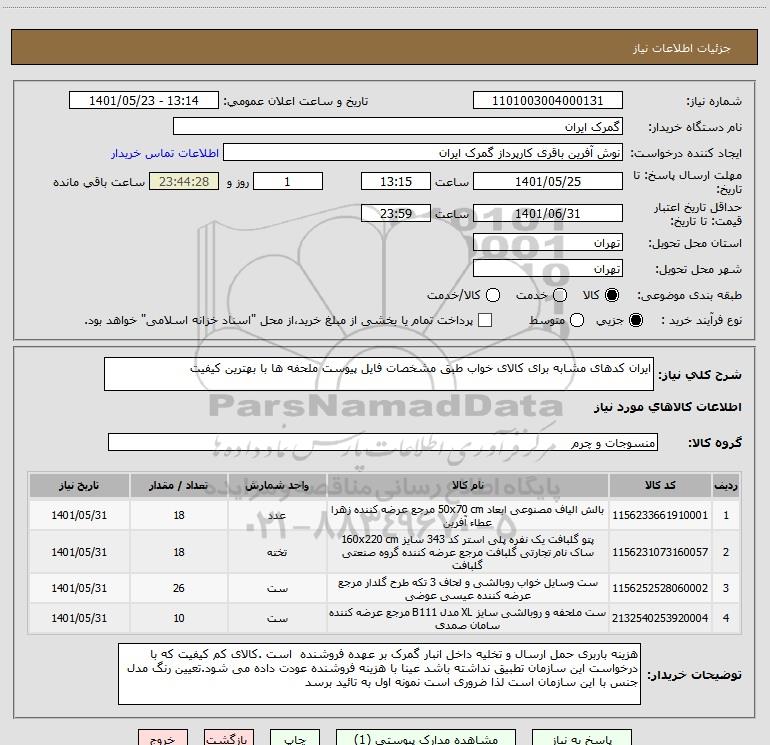Click the buyer organization field گمرک ایران

[398, 127]
